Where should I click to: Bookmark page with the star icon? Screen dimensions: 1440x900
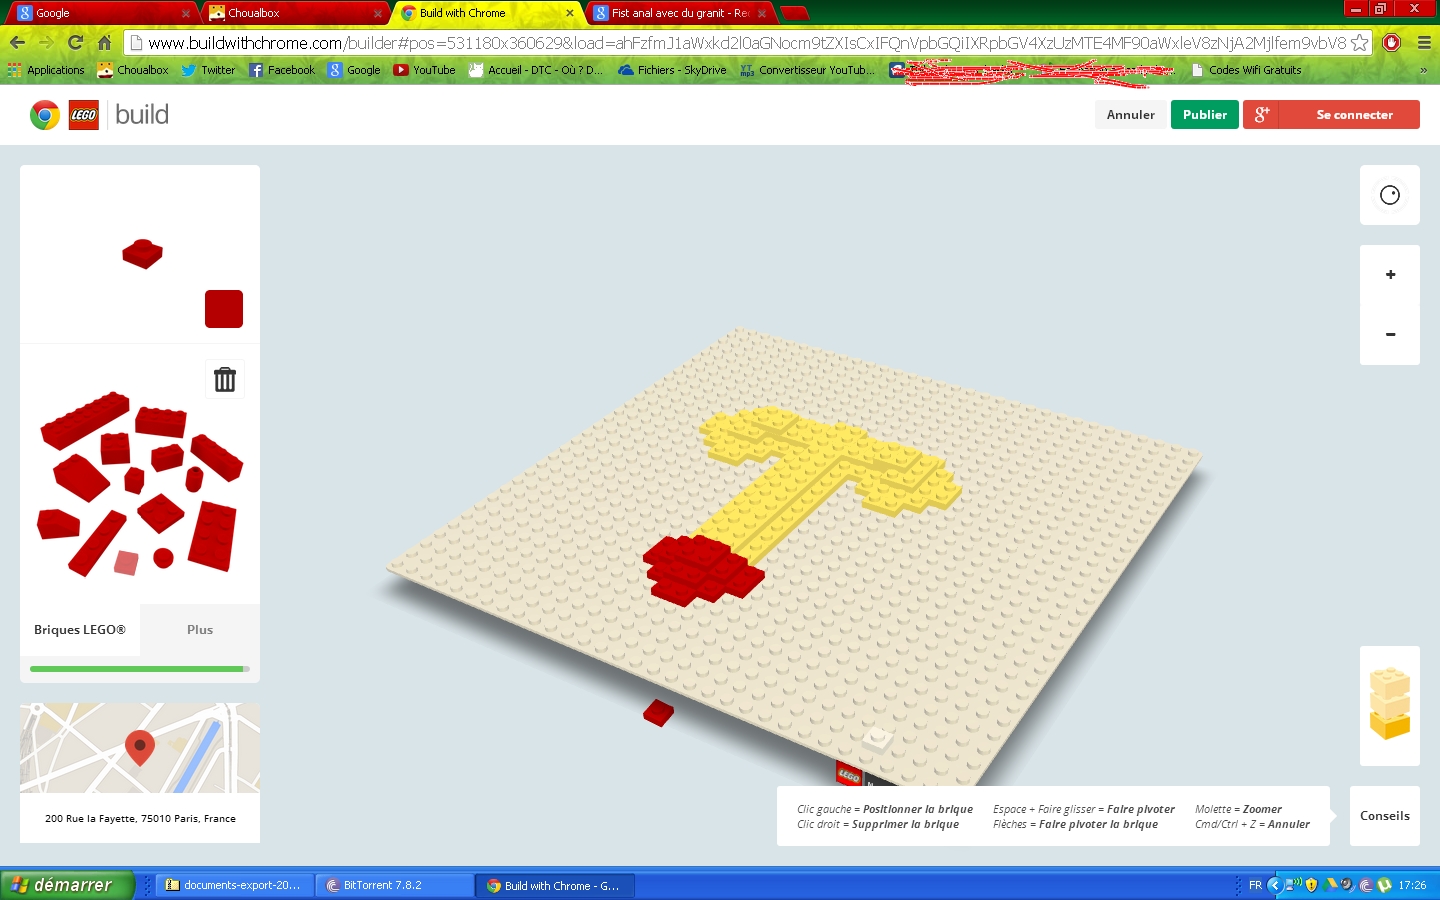[1359, 43]
